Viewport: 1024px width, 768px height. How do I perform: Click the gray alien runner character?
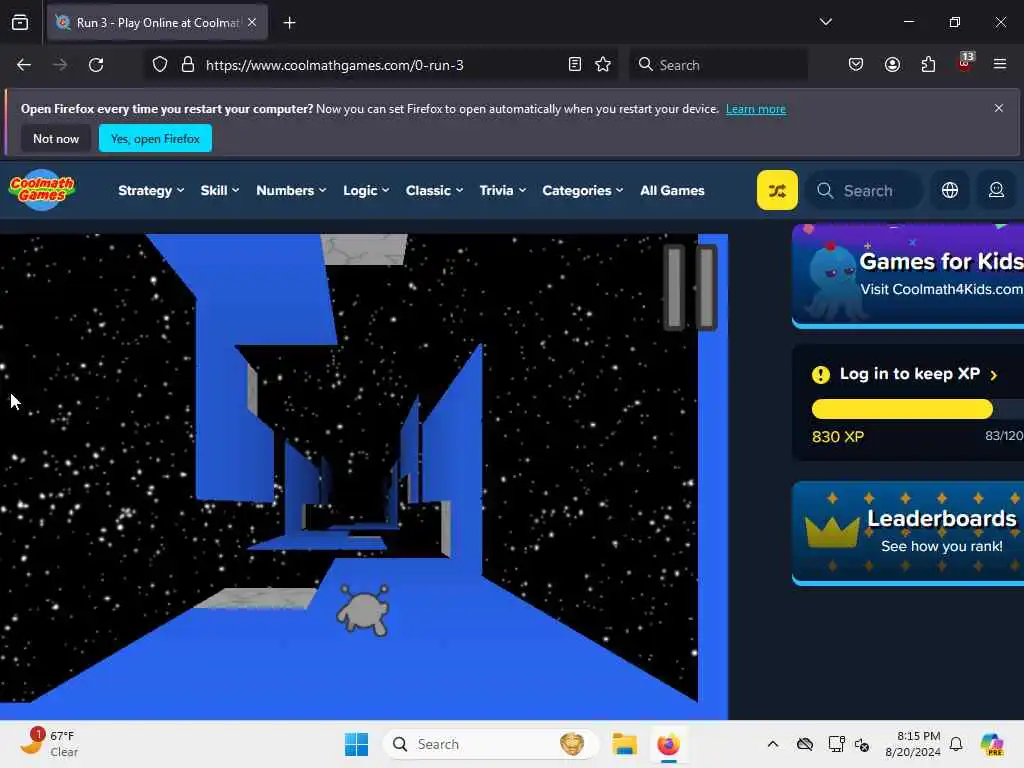[x=363, y=610]
